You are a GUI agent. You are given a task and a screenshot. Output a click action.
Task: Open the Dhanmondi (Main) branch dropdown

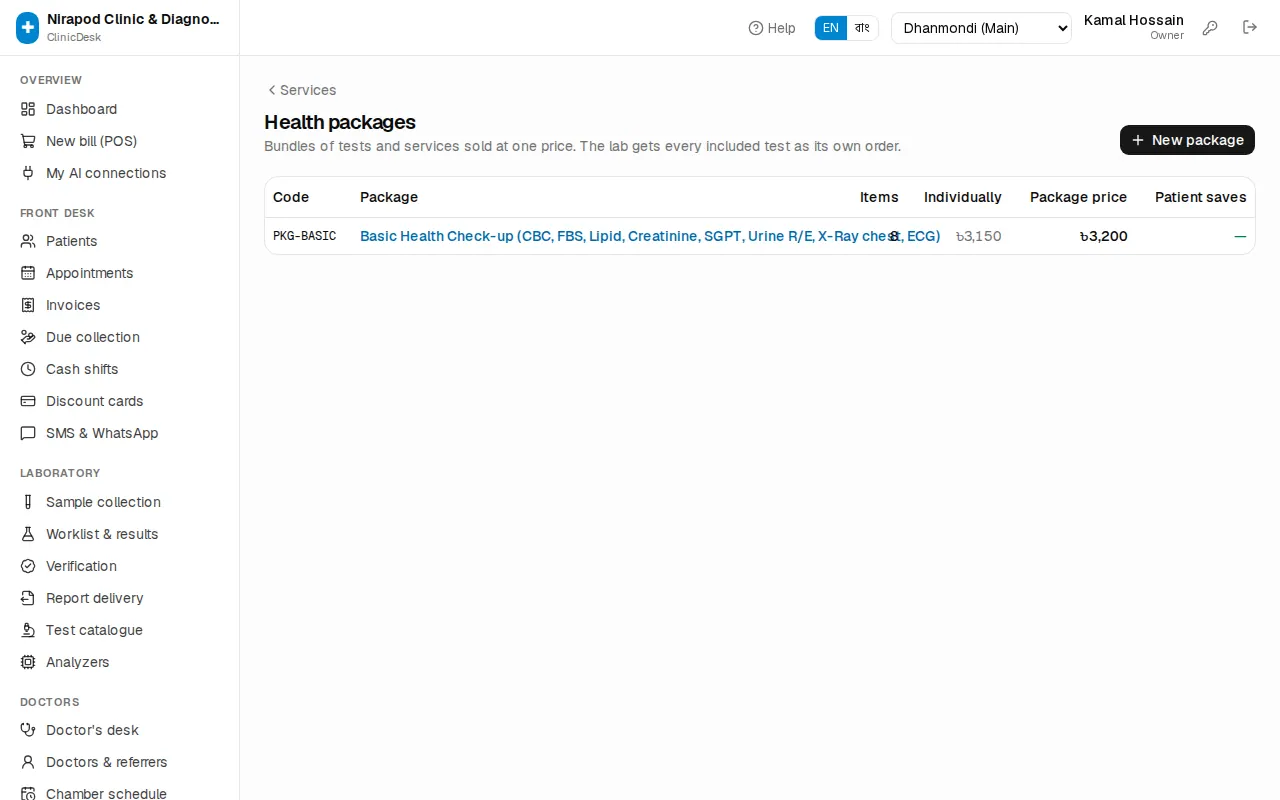[981, 28]
